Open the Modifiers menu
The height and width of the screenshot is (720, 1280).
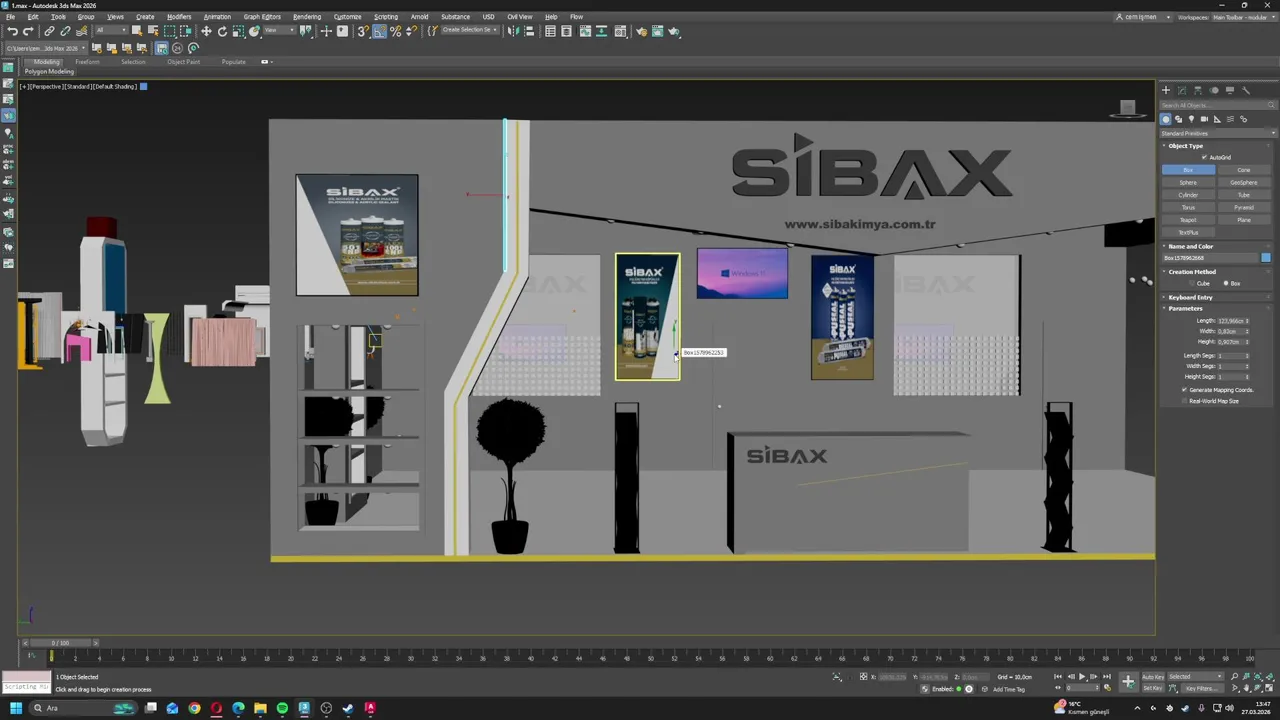[x=179, y=17]
